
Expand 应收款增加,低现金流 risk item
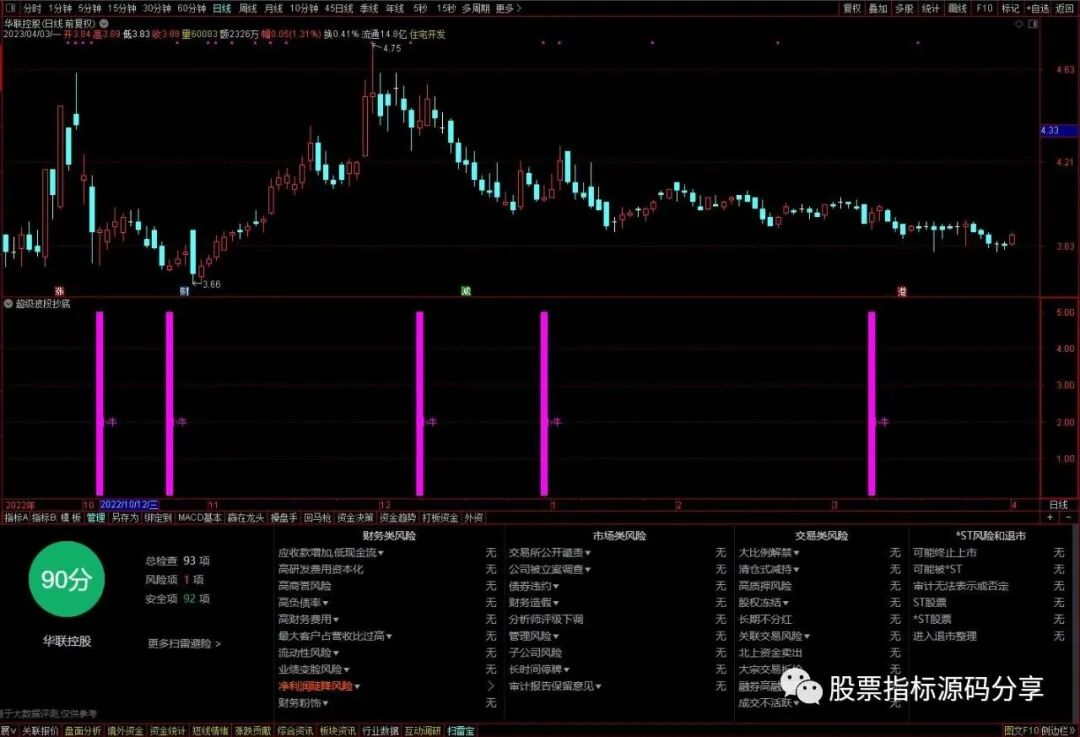[331, 552]
